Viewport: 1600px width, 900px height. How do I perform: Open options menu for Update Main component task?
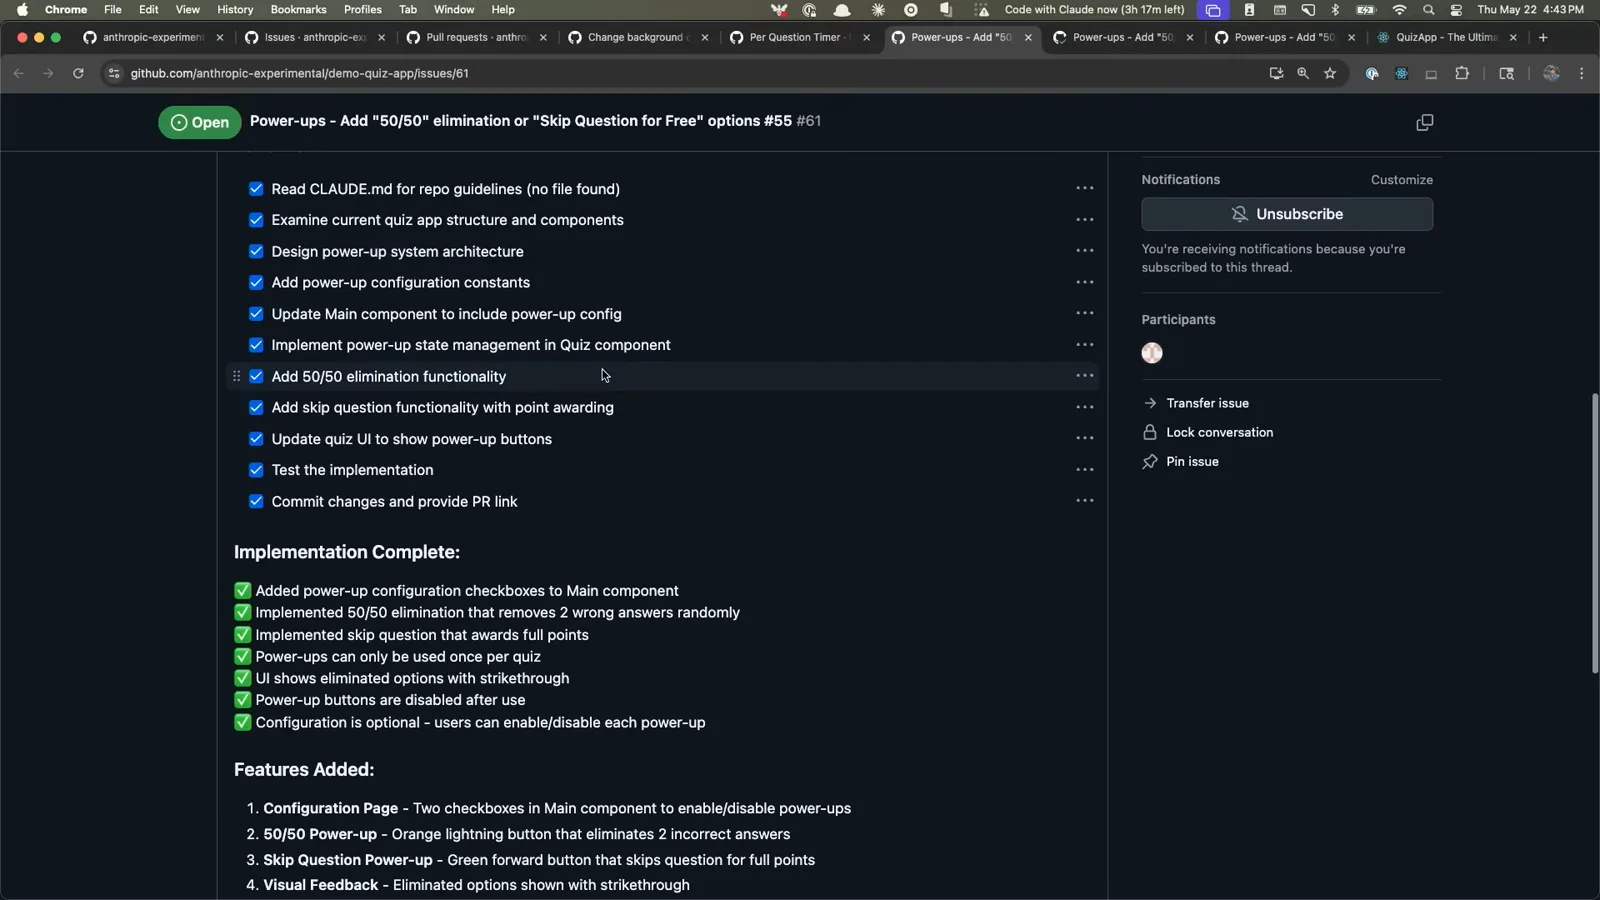coord(1084,313)
